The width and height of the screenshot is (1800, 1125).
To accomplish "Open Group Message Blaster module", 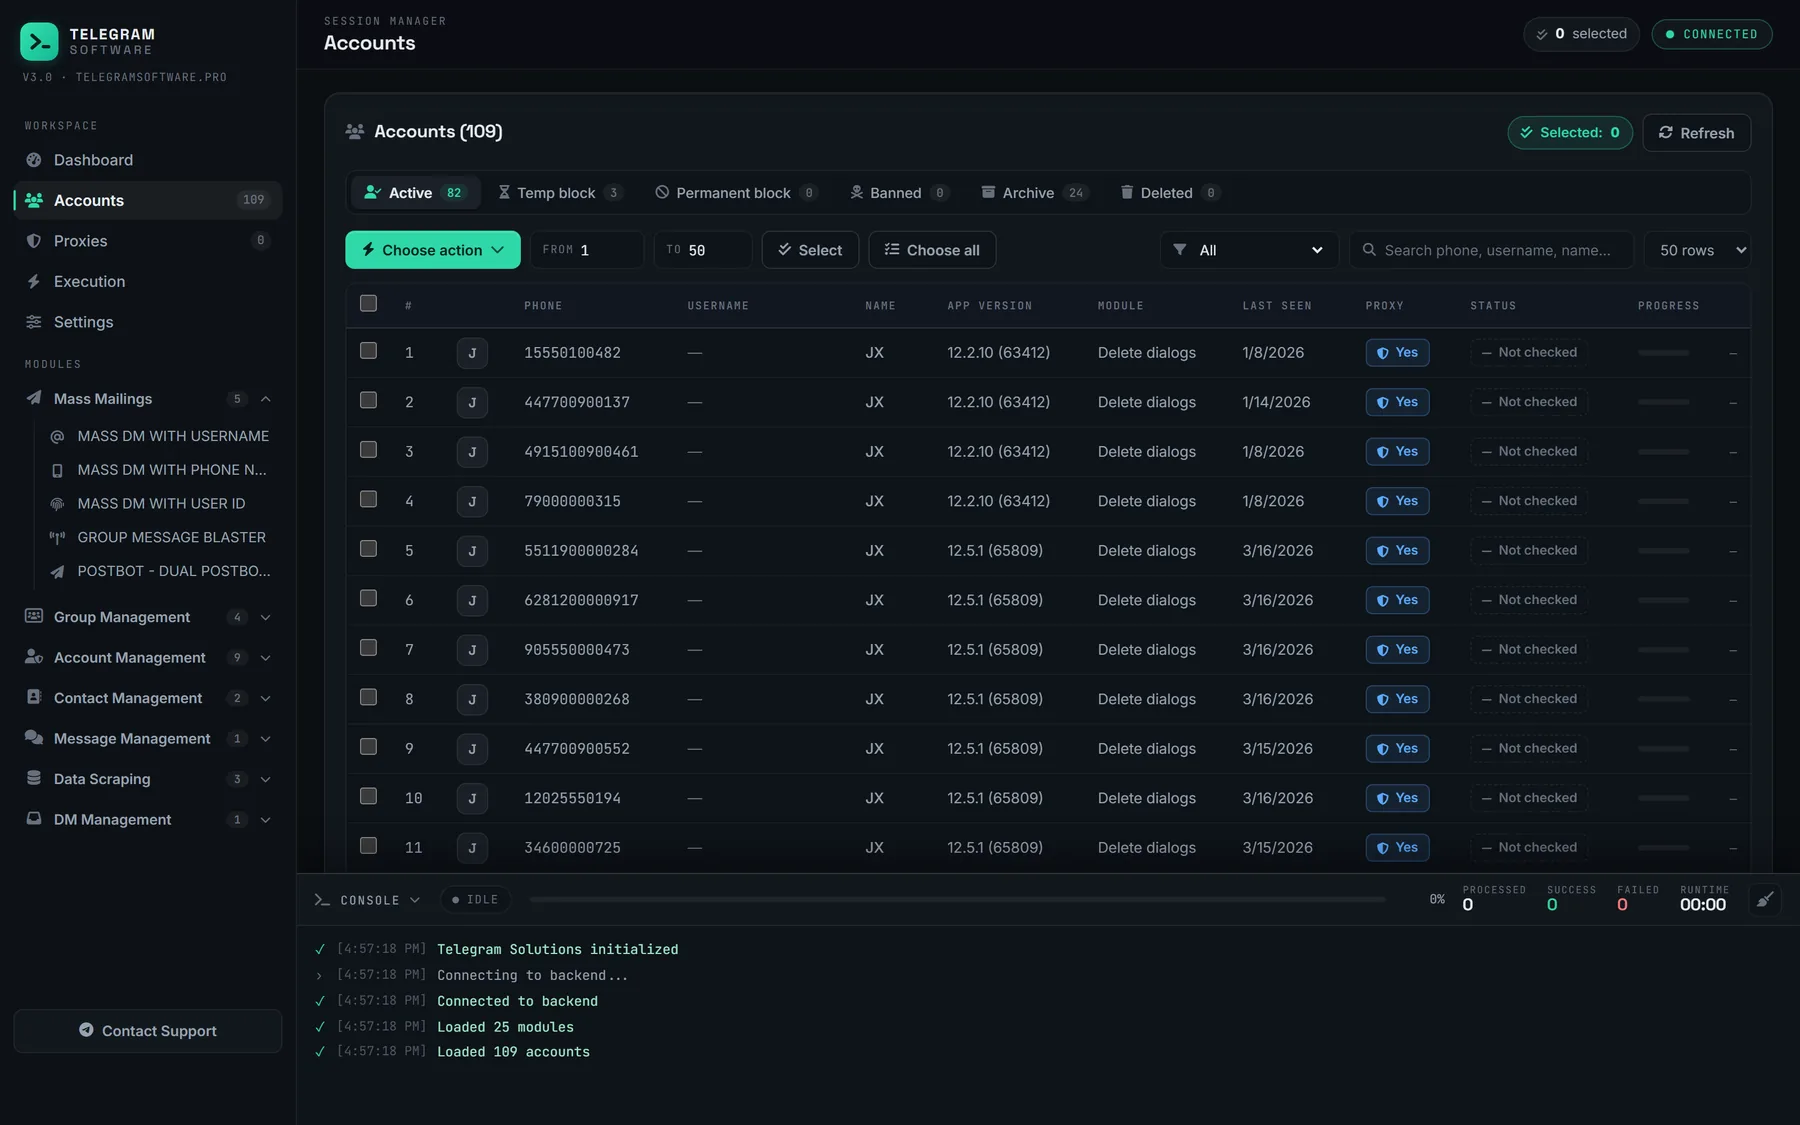I will coord(162,538).
